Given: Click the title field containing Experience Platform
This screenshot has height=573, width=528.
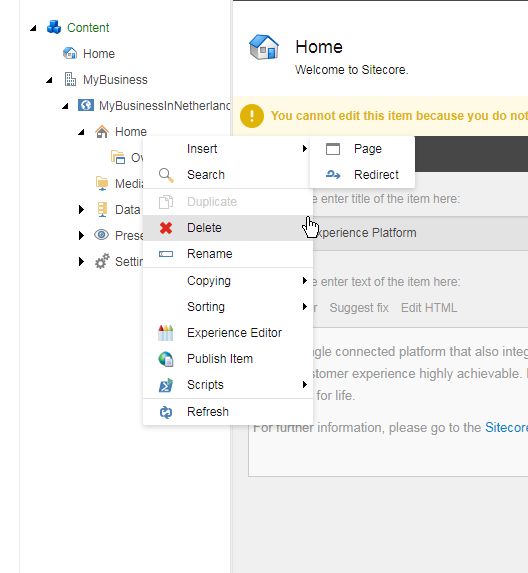Looking at the screenshot, I should tap(388, 233).
